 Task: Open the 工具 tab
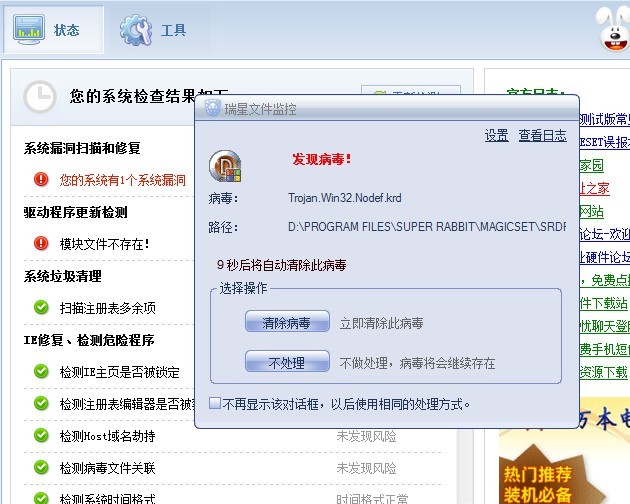pos(153,30)
